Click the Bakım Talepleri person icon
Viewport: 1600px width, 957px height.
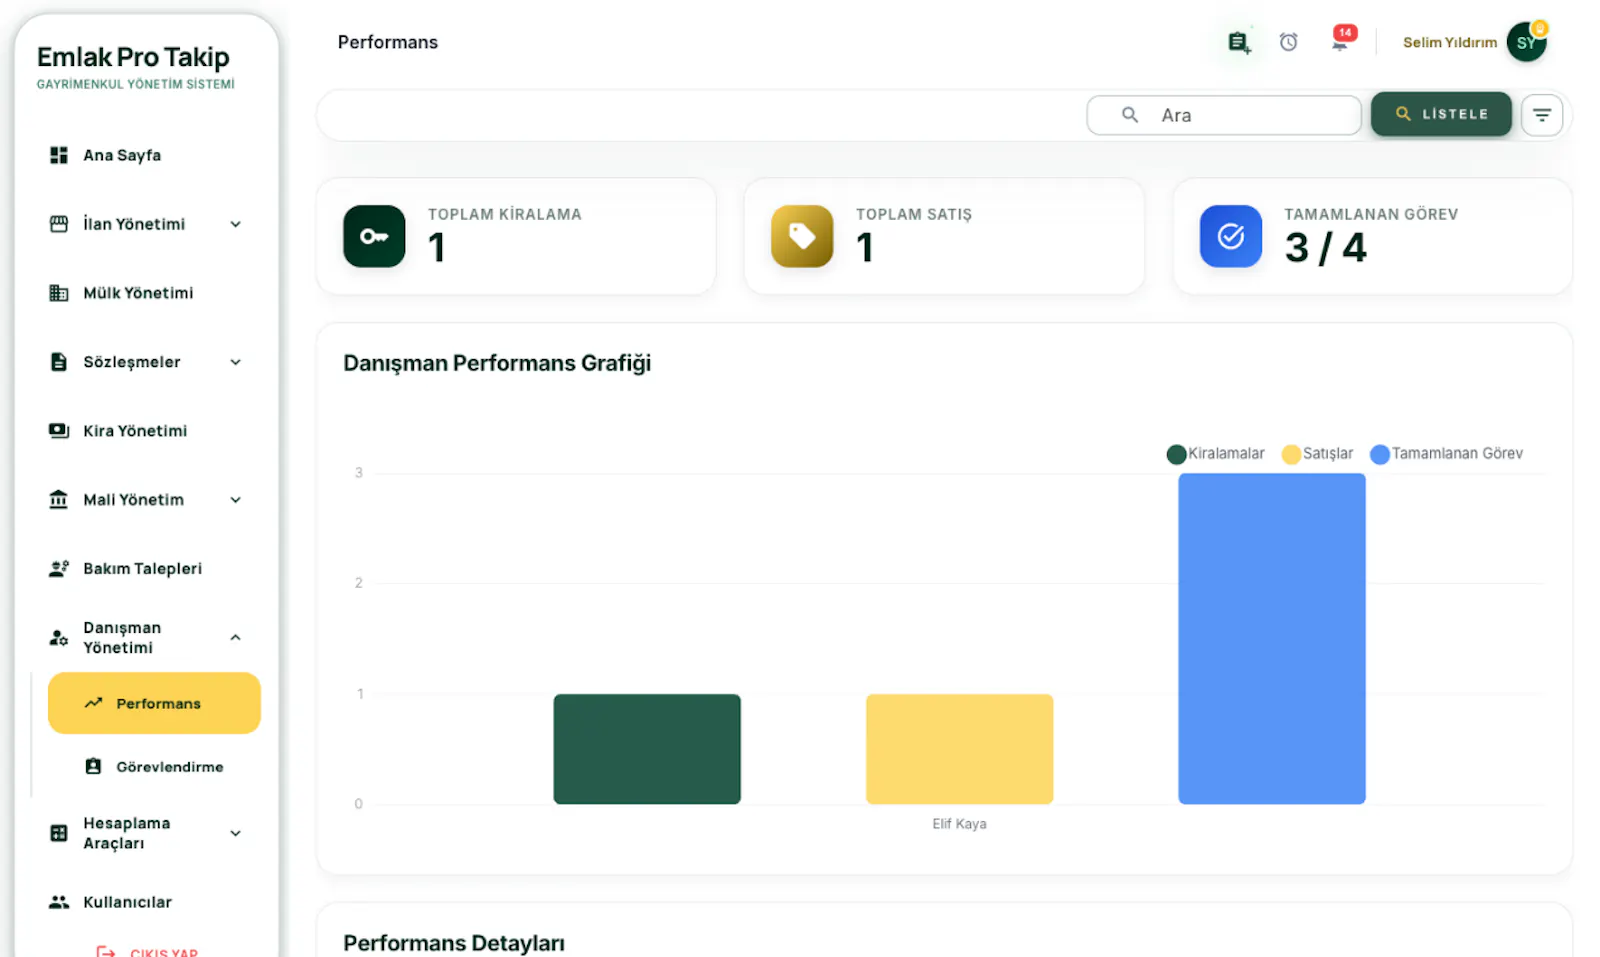59,568
